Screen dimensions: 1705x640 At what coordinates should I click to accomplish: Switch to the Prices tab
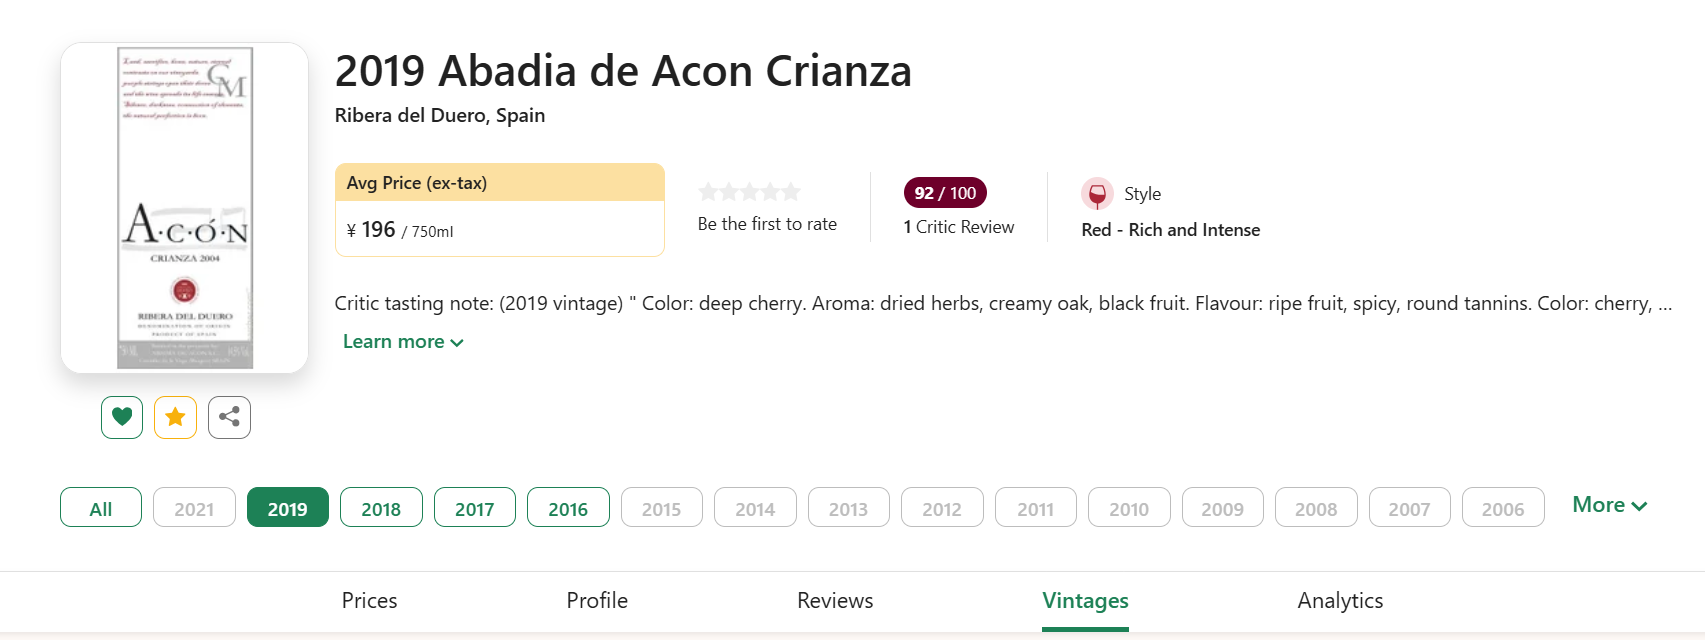point(369,601)
